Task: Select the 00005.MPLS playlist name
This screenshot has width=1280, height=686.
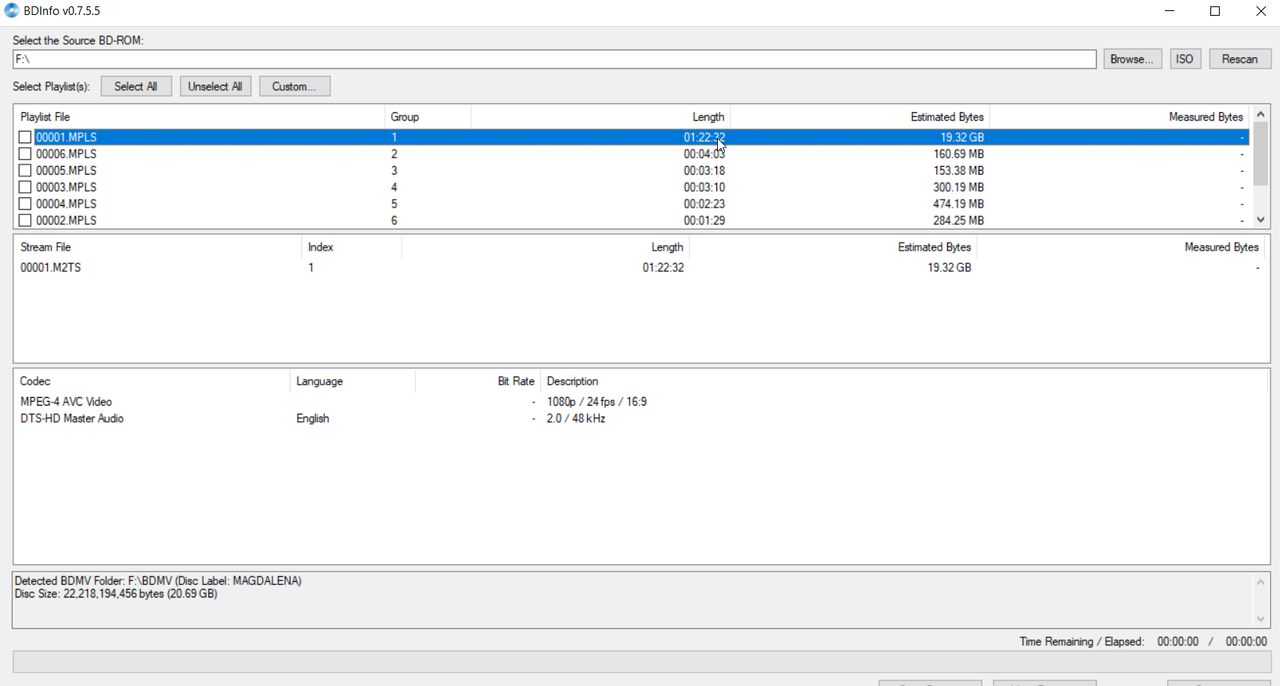Action: coord(66,171)
